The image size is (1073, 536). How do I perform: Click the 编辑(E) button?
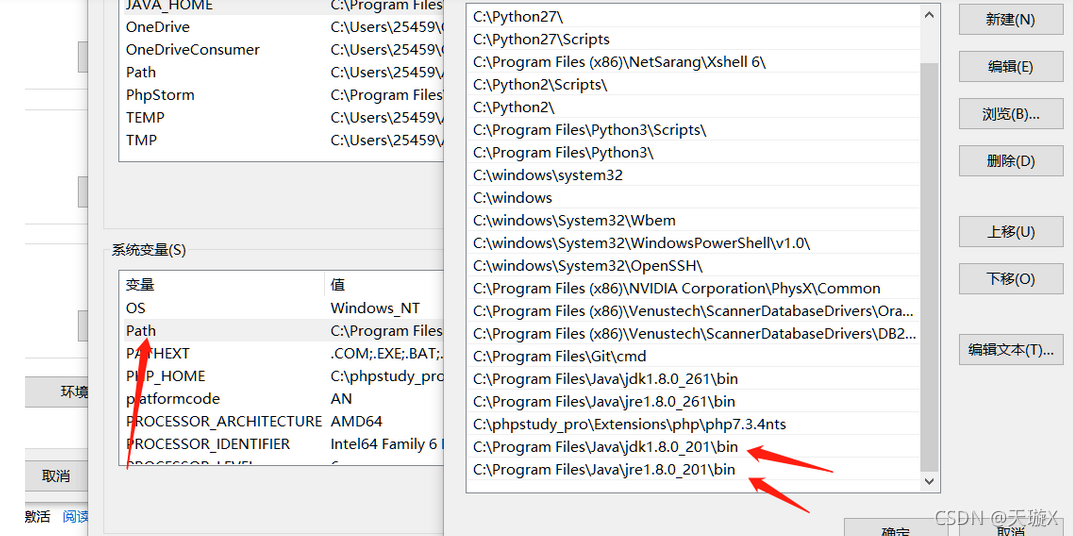pyautogui.click(x=1010, y=67)
